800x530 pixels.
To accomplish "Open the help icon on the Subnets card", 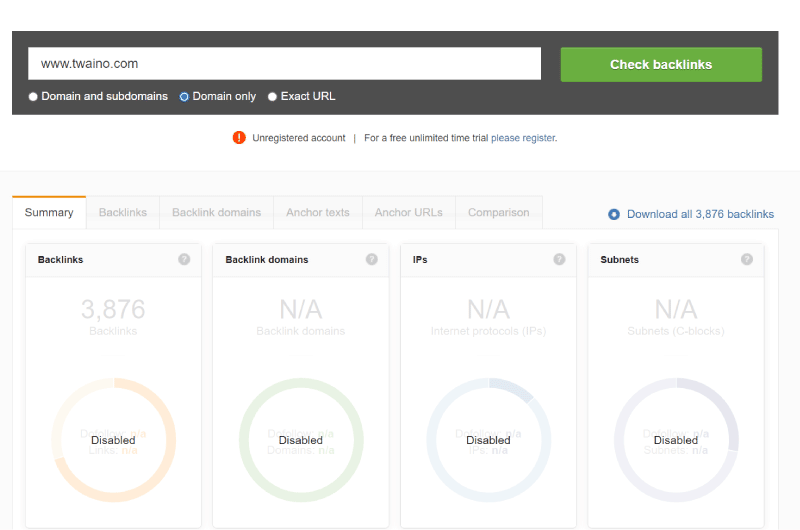I will 747,259.
